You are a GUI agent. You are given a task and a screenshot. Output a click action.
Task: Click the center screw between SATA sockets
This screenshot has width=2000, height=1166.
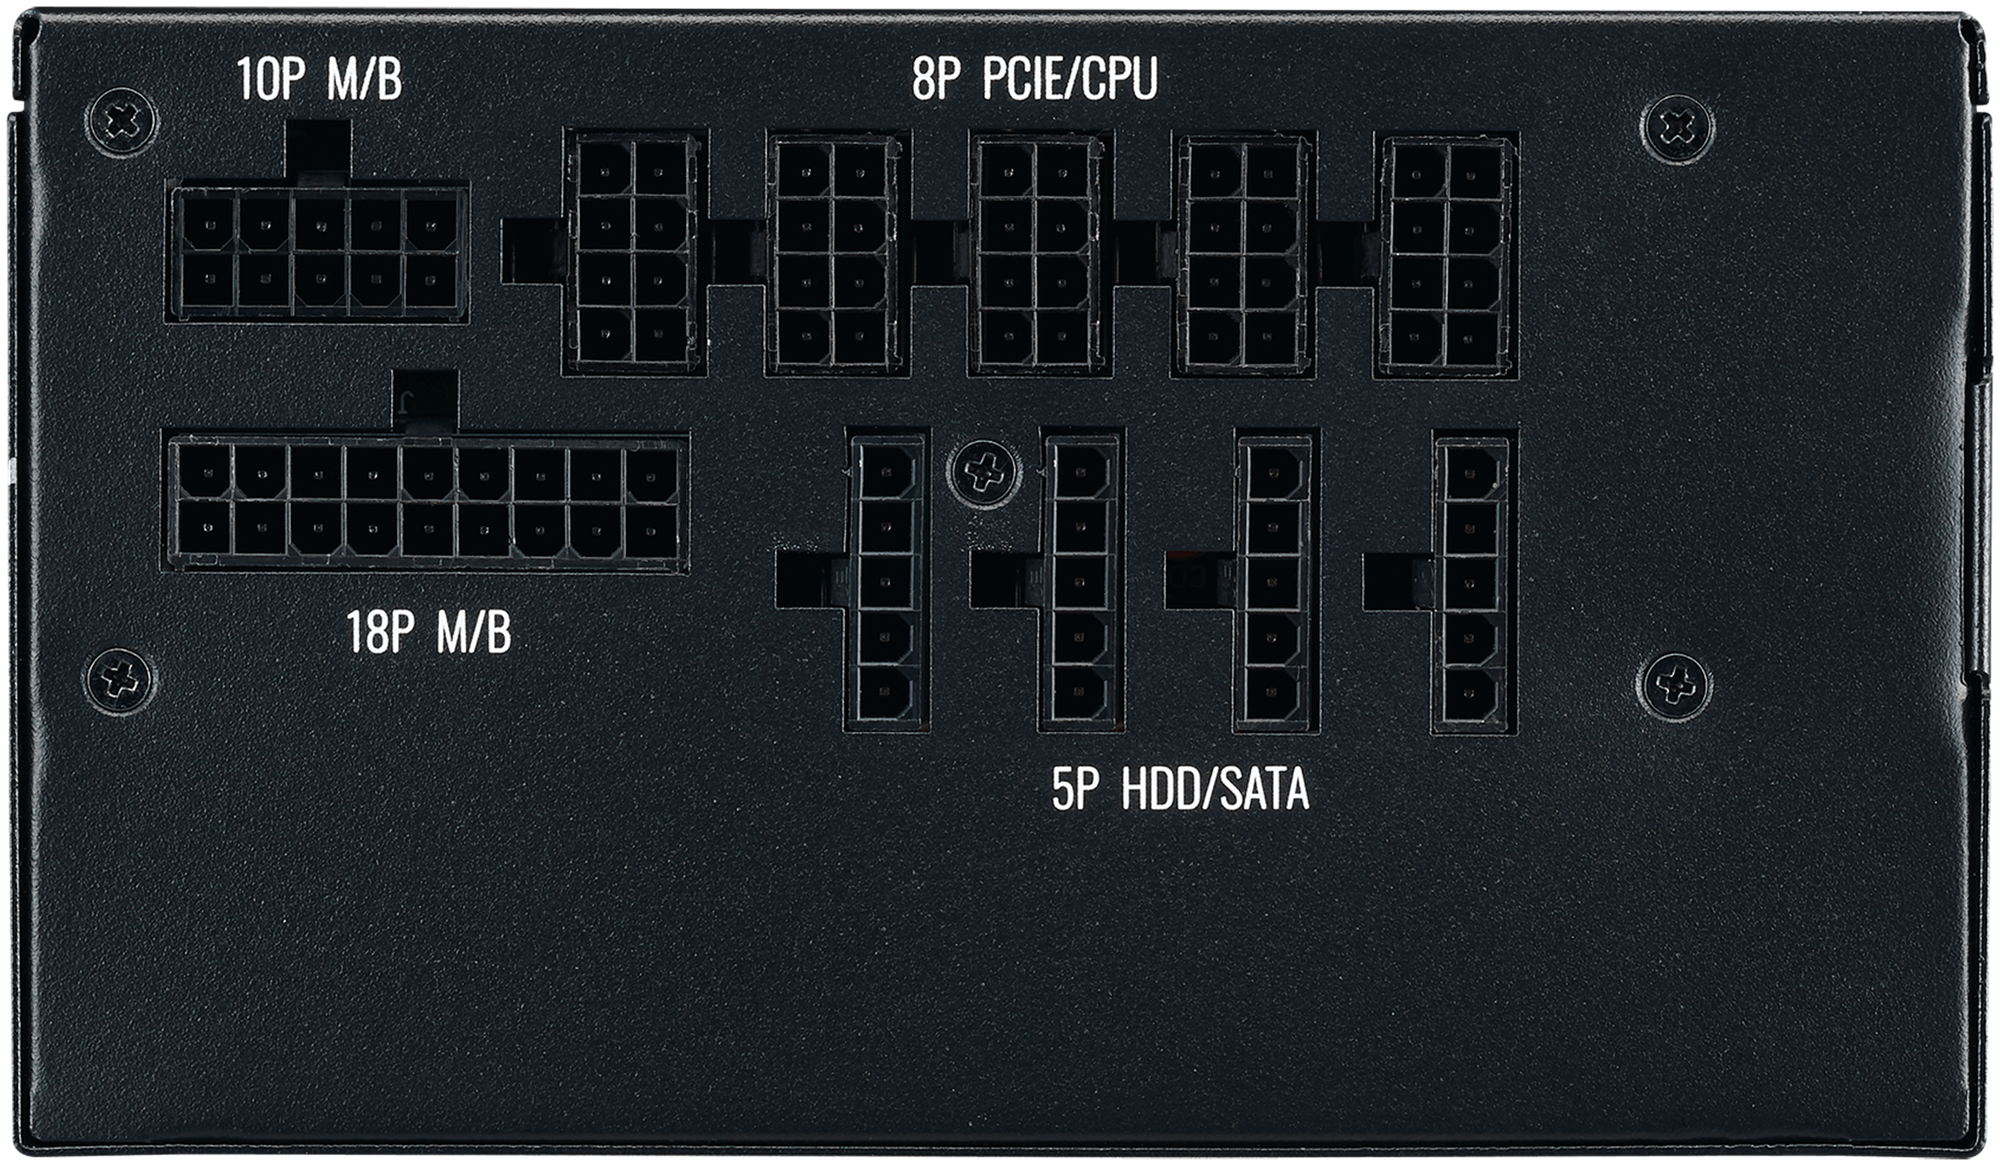point(984,471)
